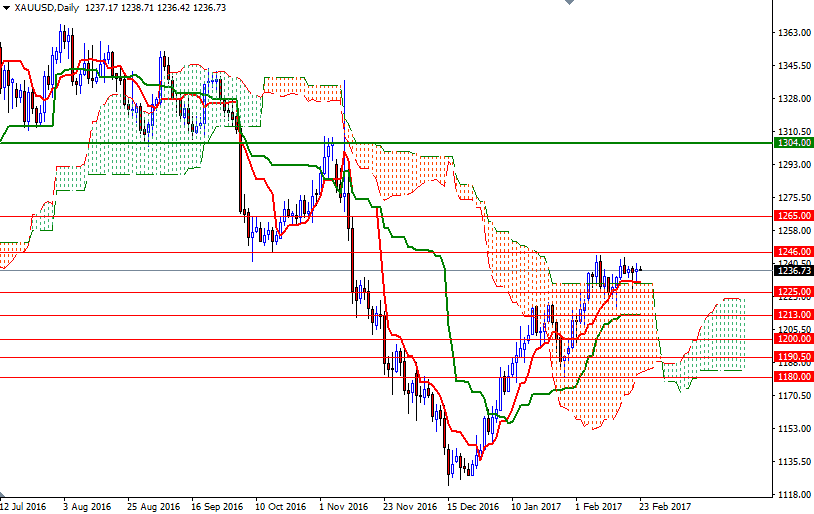Select the 1225.00 level label
The height and width of the screenshot is (514, 814).
tap(793, 292)
